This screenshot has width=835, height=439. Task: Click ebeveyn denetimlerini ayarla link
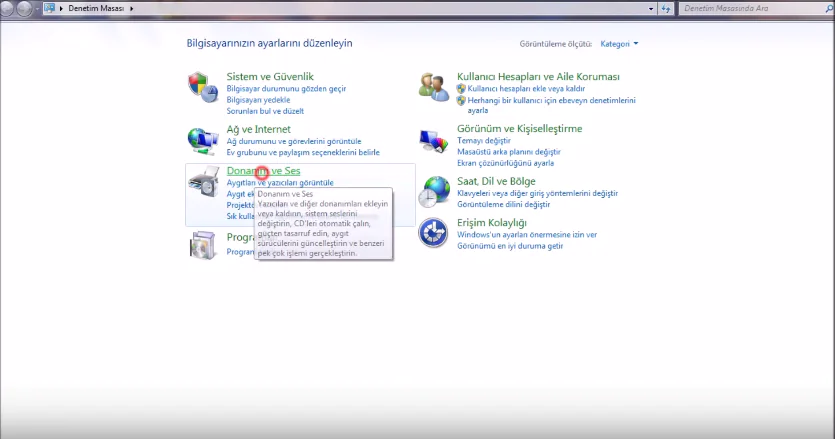click(551, 105)
